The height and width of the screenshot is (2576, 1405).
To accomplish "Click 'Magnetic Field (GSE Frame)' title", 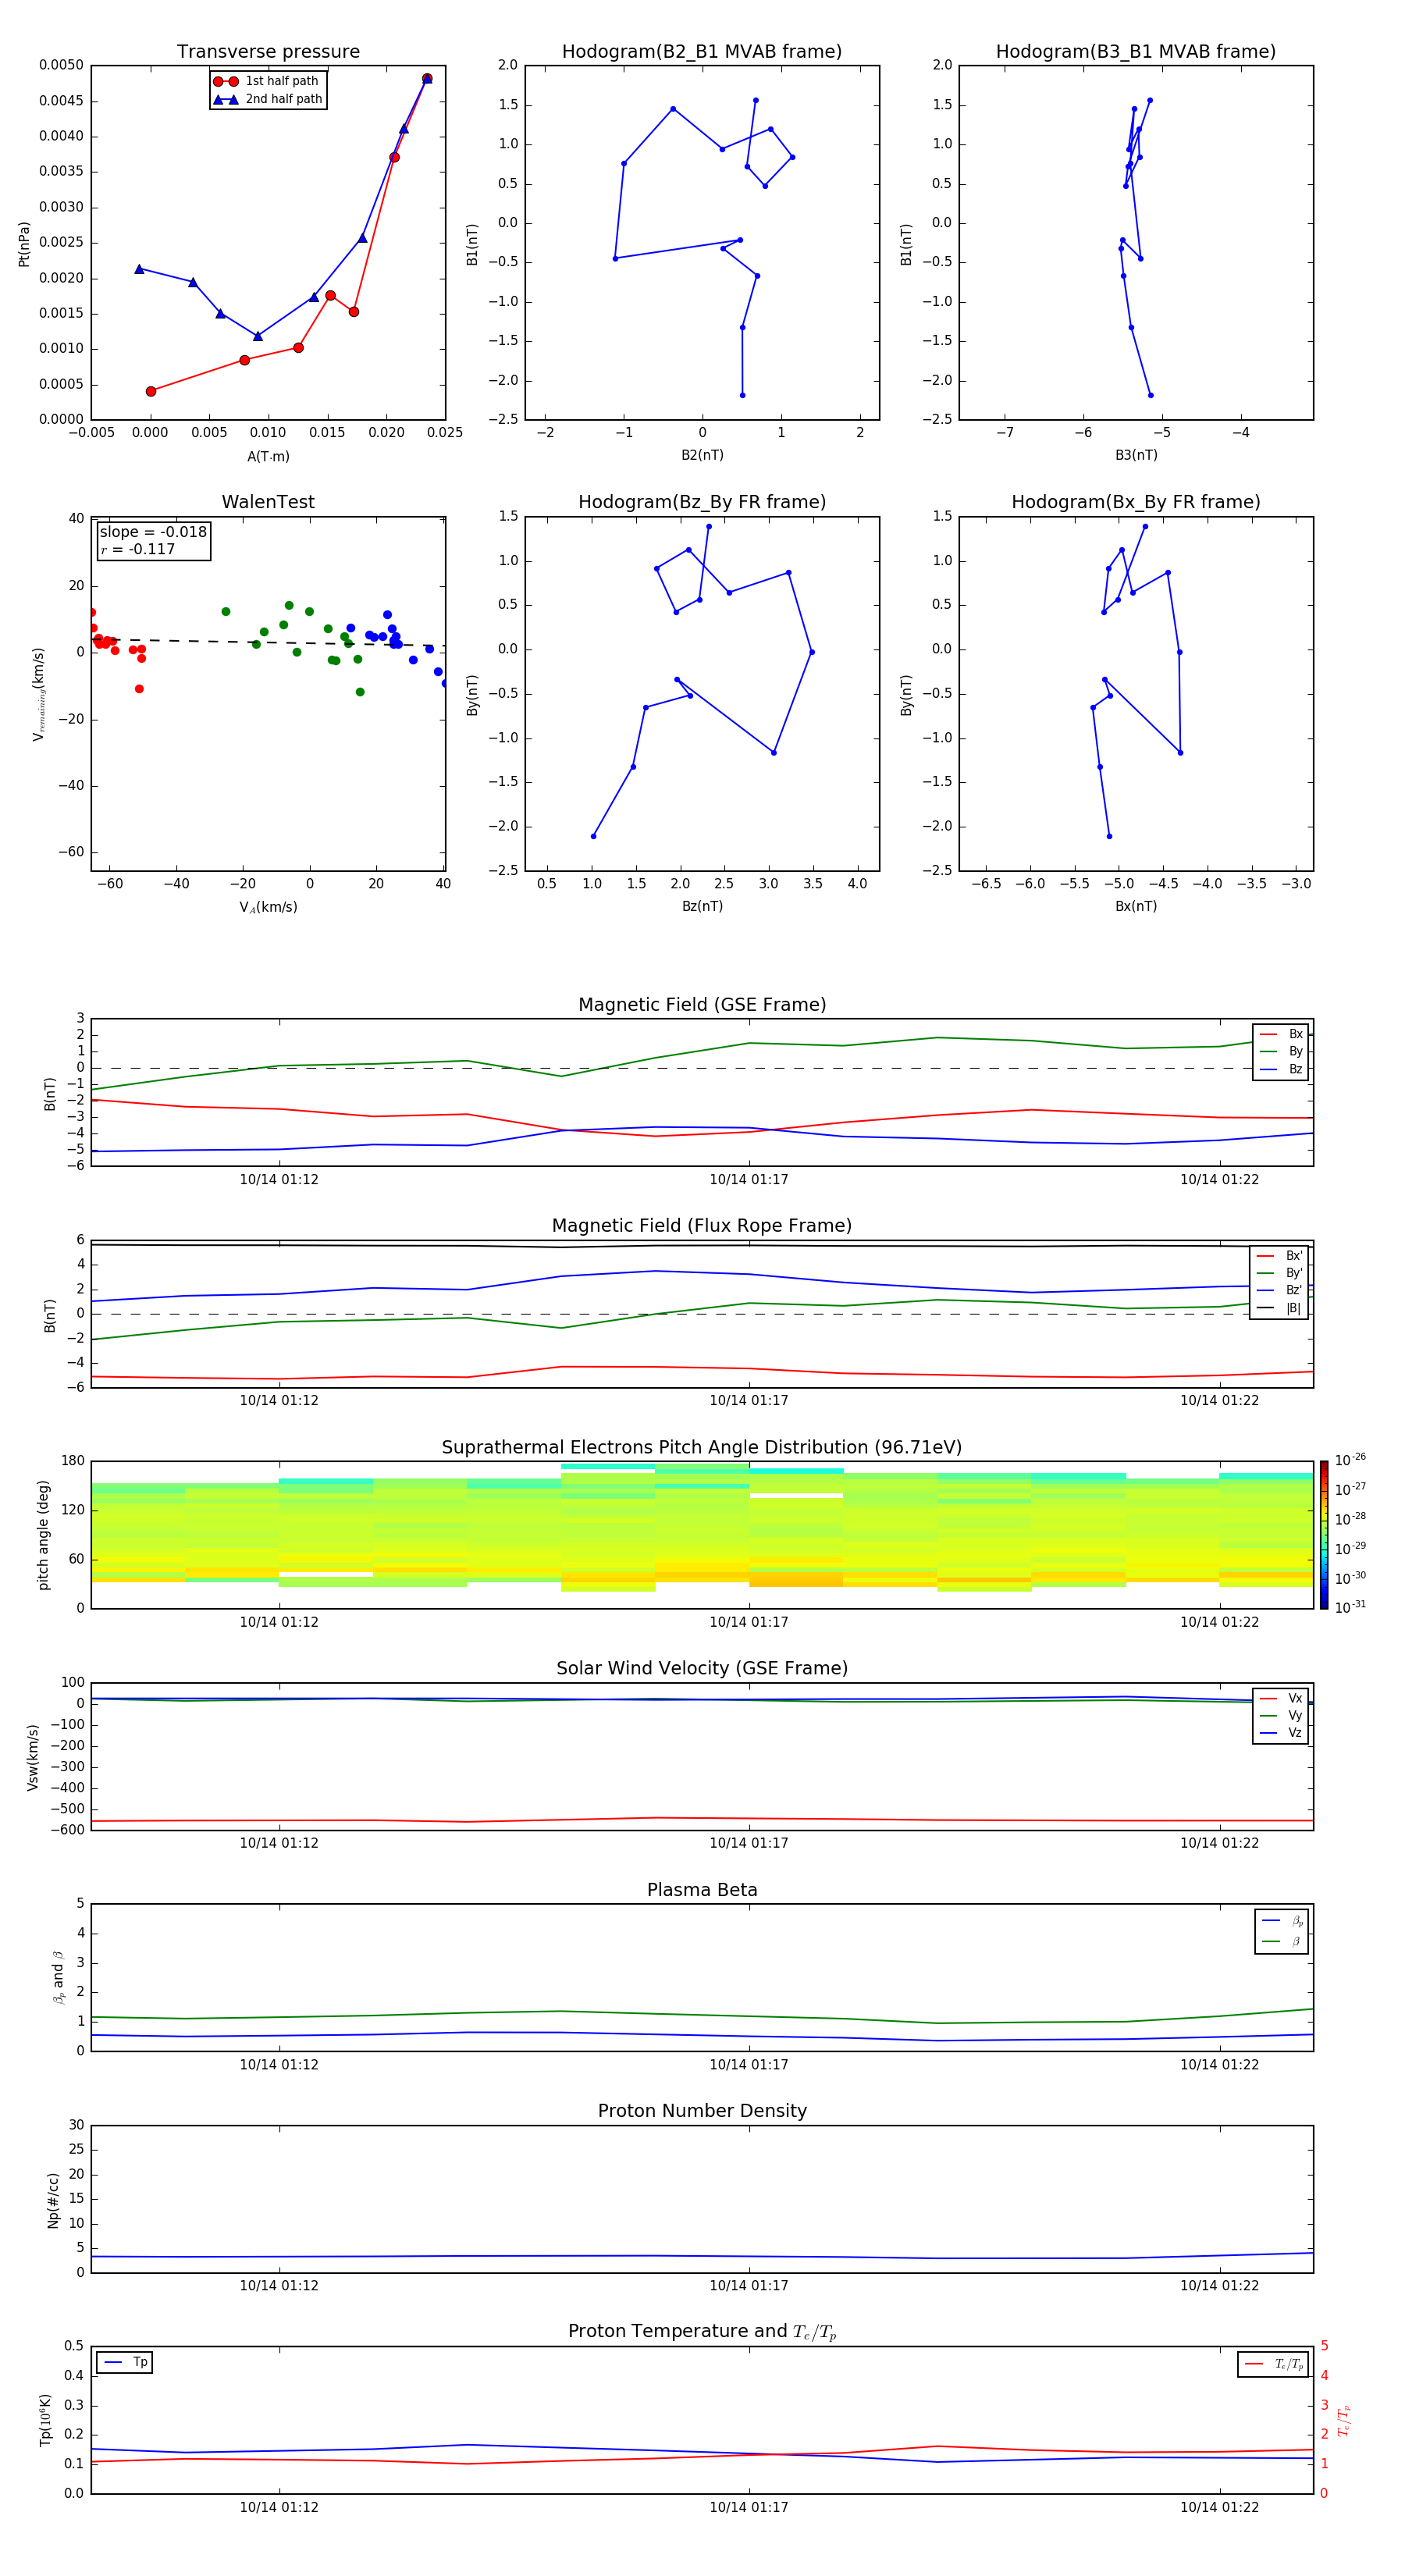I will [702, 1005].
